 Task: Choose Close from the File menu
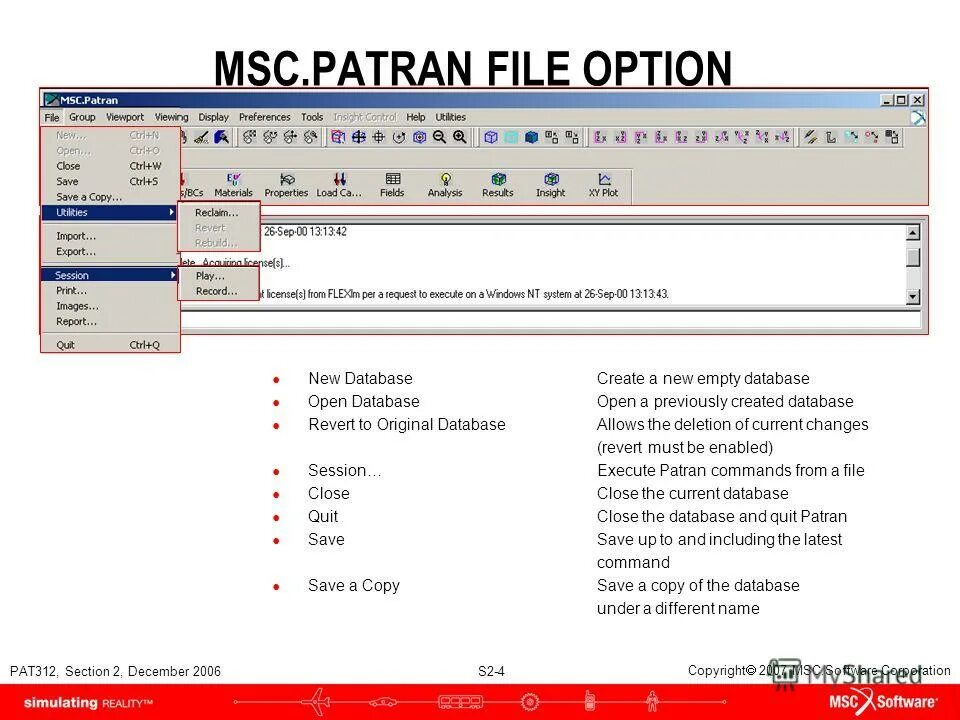point(110,166)
